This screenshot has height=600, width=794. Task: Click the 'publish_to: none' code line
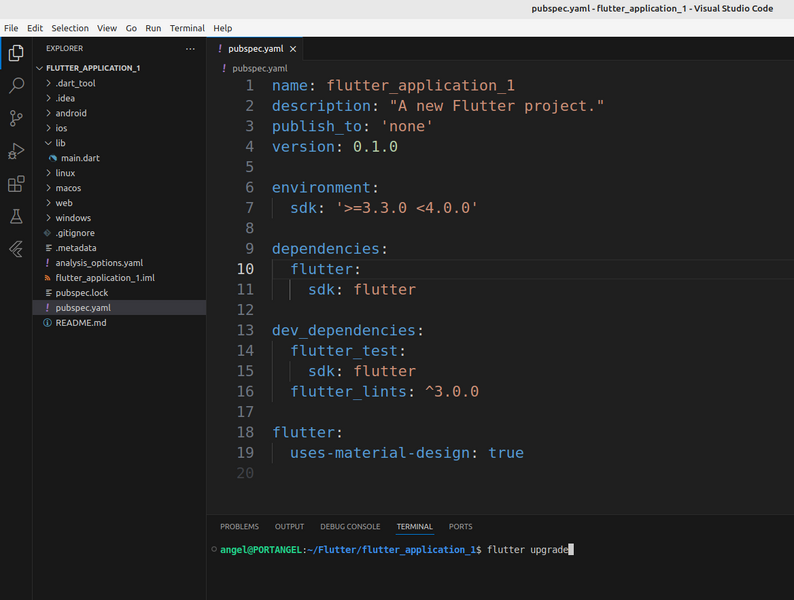(x=352, y=127)
